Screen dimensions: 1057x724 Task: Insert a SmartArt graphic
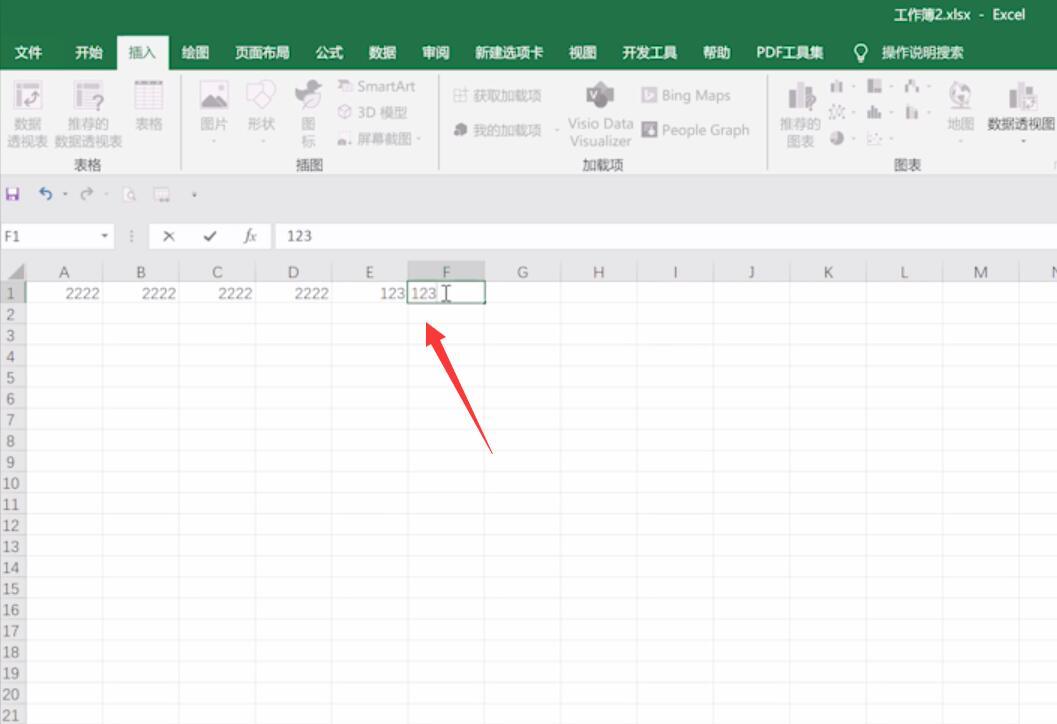(x=377, y=86)
